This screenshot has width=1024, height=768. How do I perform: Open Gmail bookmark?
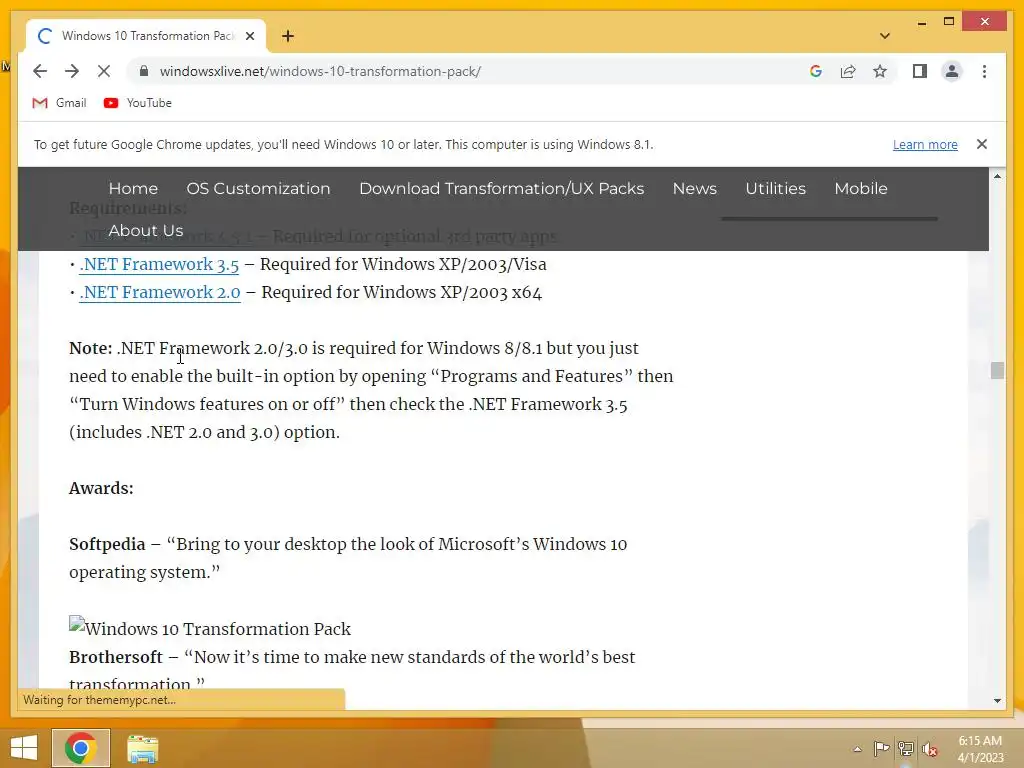pyautogui.click(x=59, y=103)
